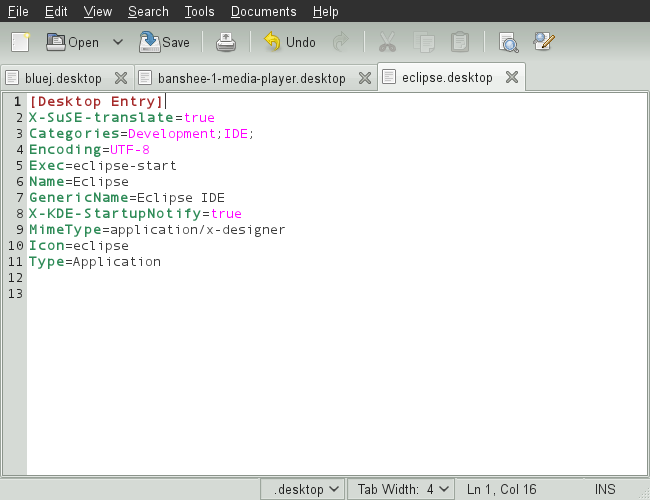The image size is (650, 500).
Task: Open Find with the magnifier icon
Action: 508,42
